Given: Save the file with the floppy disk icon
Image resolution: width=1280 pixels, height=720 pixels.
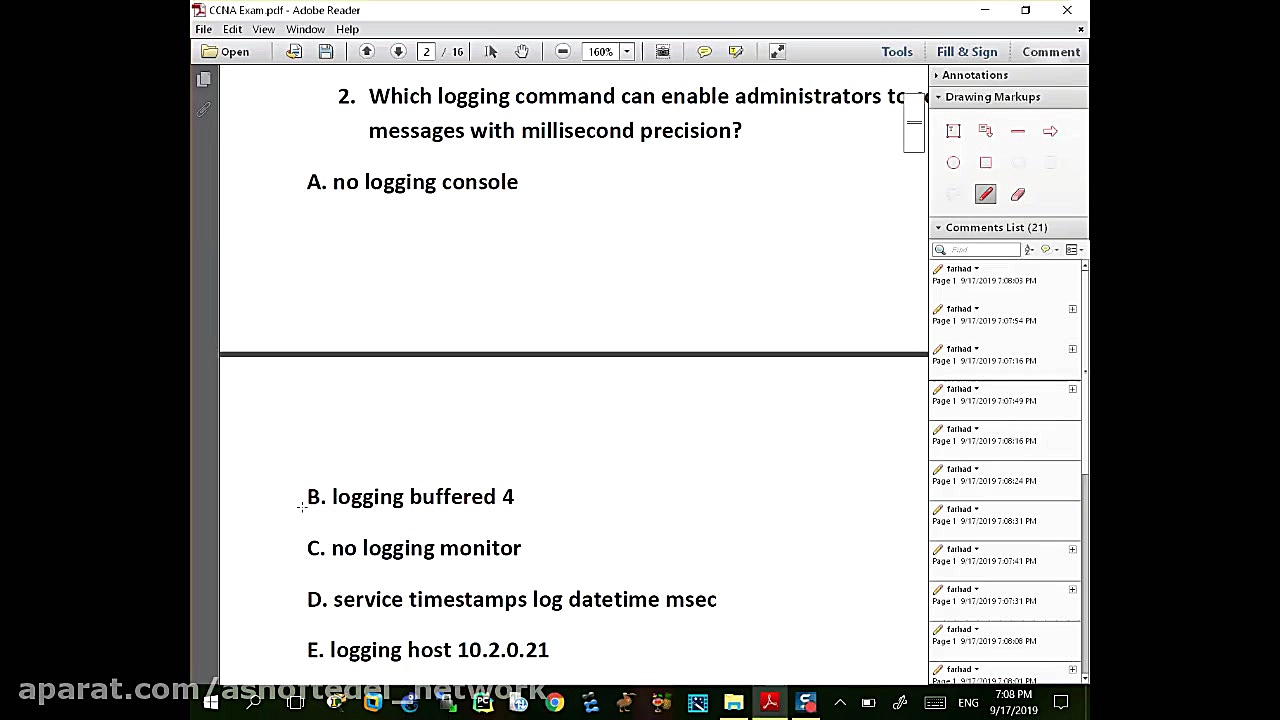Looking at the screenshot, I should (x=325, y=52).
